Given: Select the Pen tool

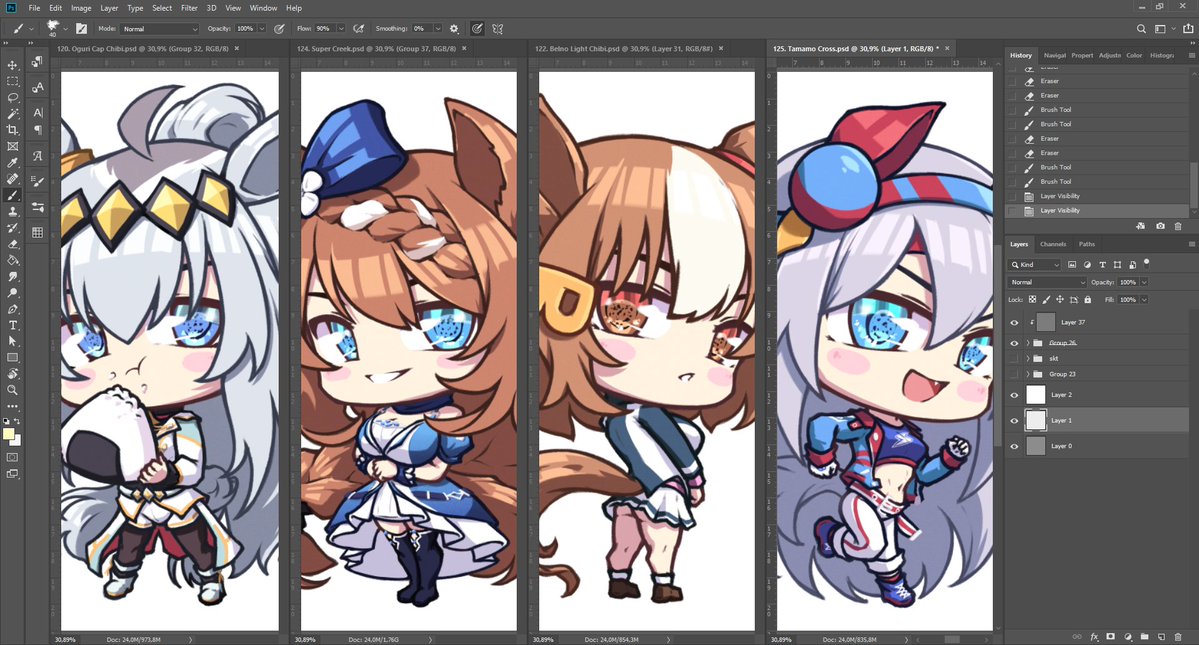Looking at the screenshot, I should coord(12,310).
